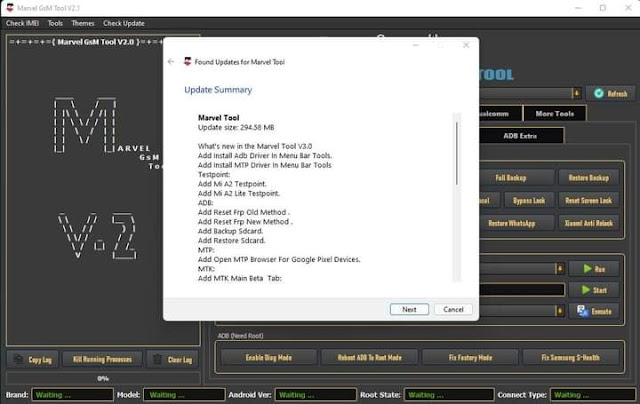Click the 'Marvel GsM Tool V2.0' log header

tap(96, 42)
